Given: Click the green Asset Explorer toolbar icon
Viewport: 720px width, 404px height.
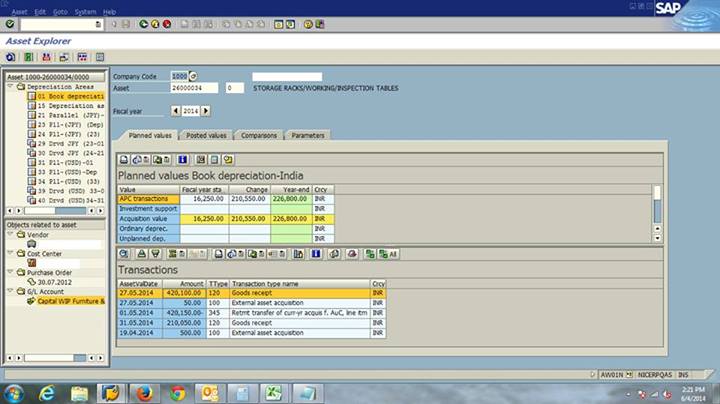Looking at the screenshot, I should 28,57.
